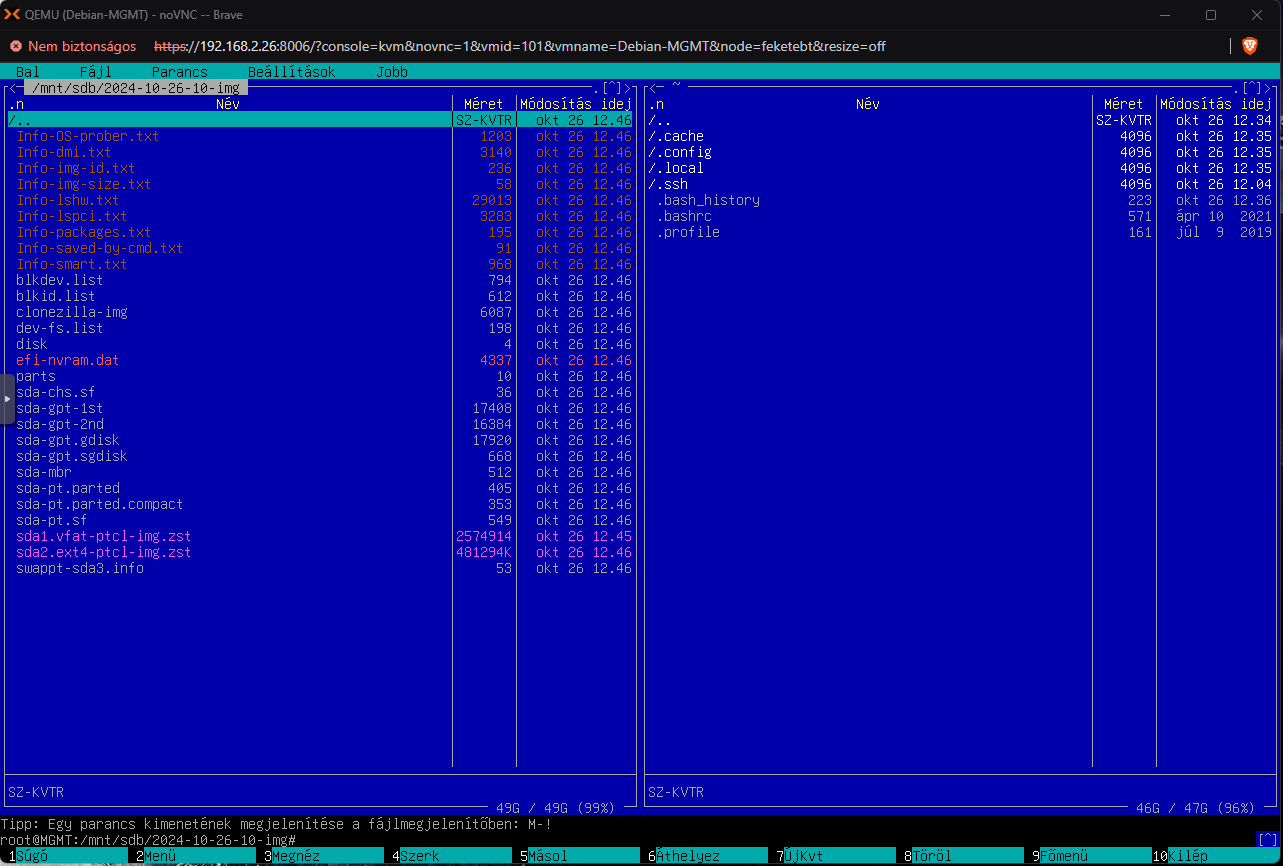Open the Jobb menu

392,72
